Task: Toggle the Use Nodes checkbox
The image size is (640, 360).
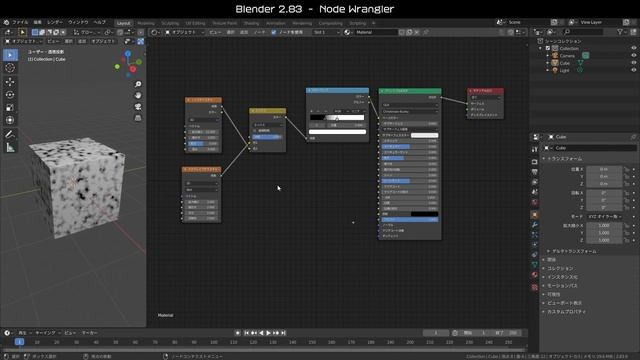Action: point(273,32)
